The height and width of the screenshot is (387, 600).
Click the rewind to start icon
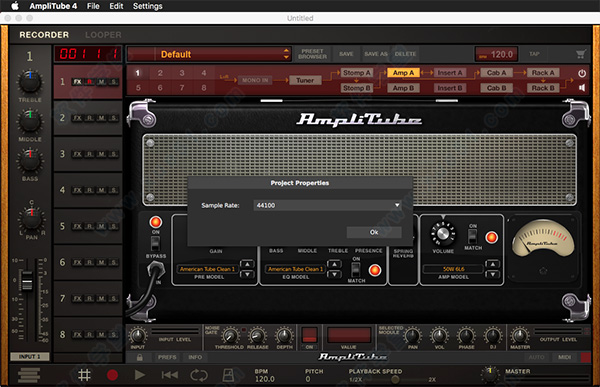click(170, 375)
